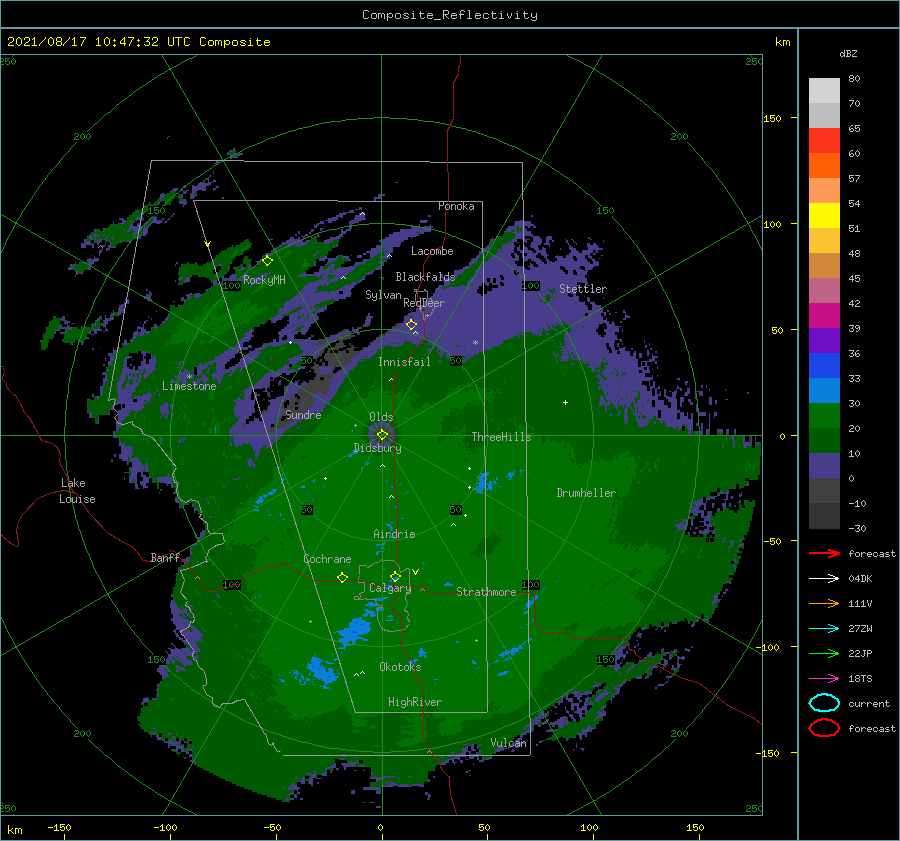Click the Blackfalds label

[425, 277]
